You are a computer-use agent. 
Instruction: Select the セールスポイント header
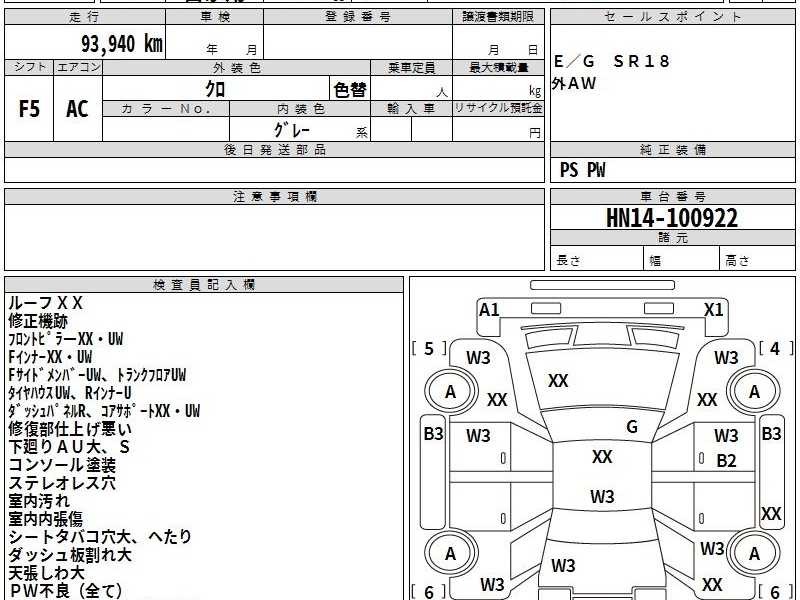(x=672, y=17)
